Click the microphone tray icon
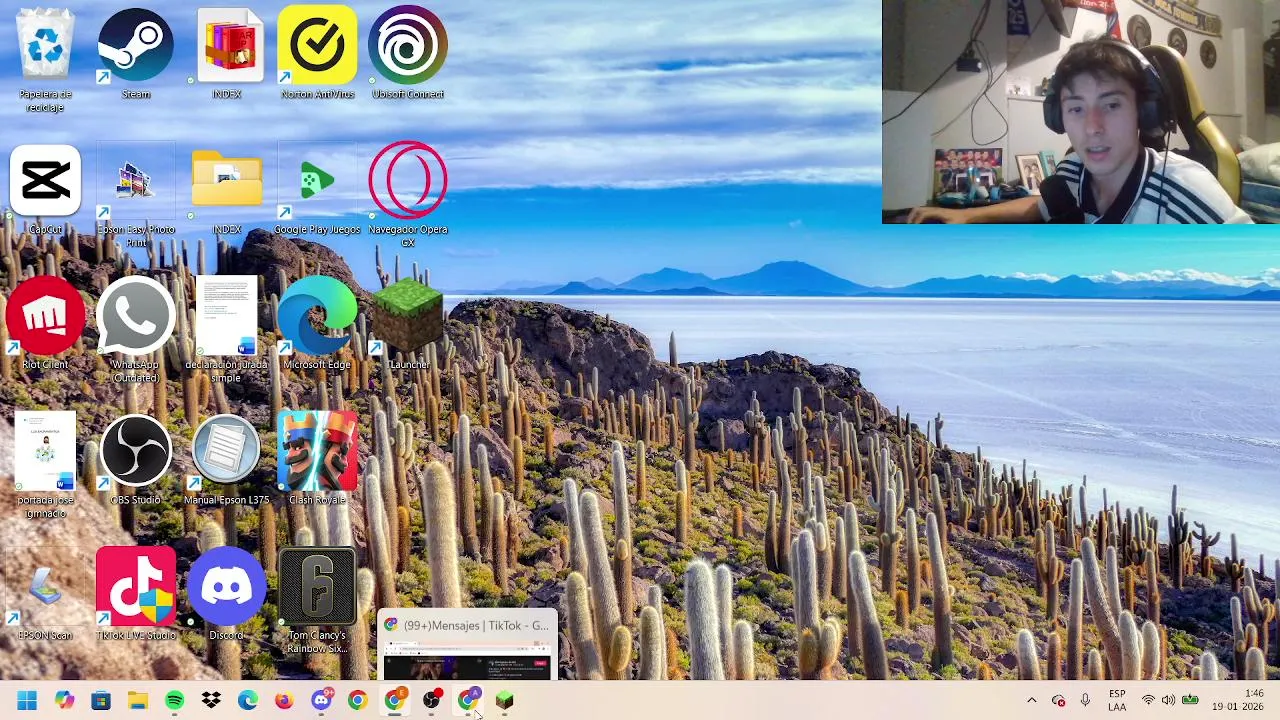This screenshot has width=1280, height=720. [x=1085, y=701]
